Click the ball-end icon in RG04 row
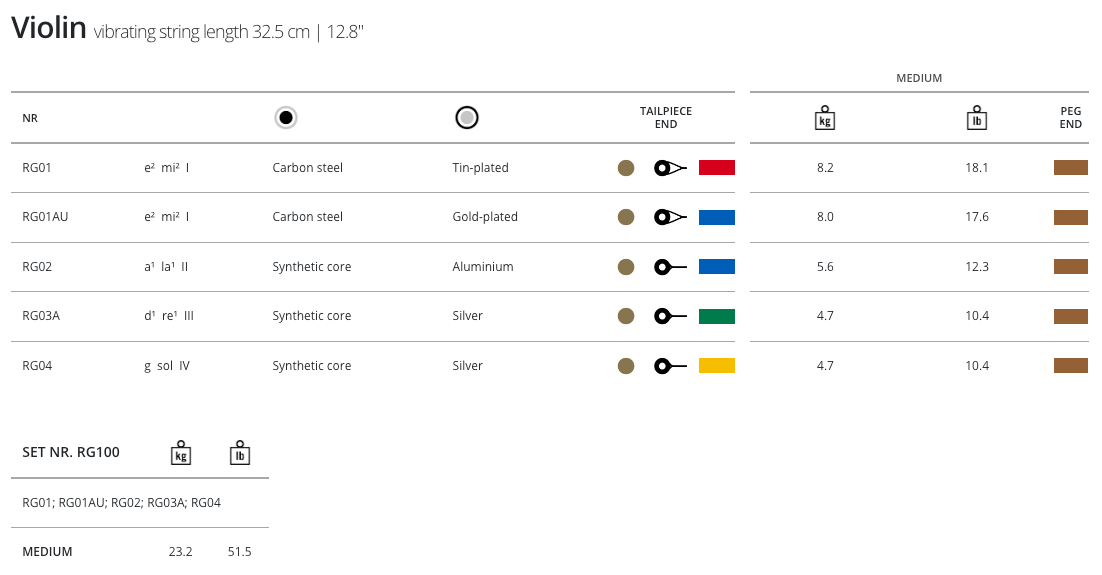This screenshot has height=575, width=1102. pos(670,366)
